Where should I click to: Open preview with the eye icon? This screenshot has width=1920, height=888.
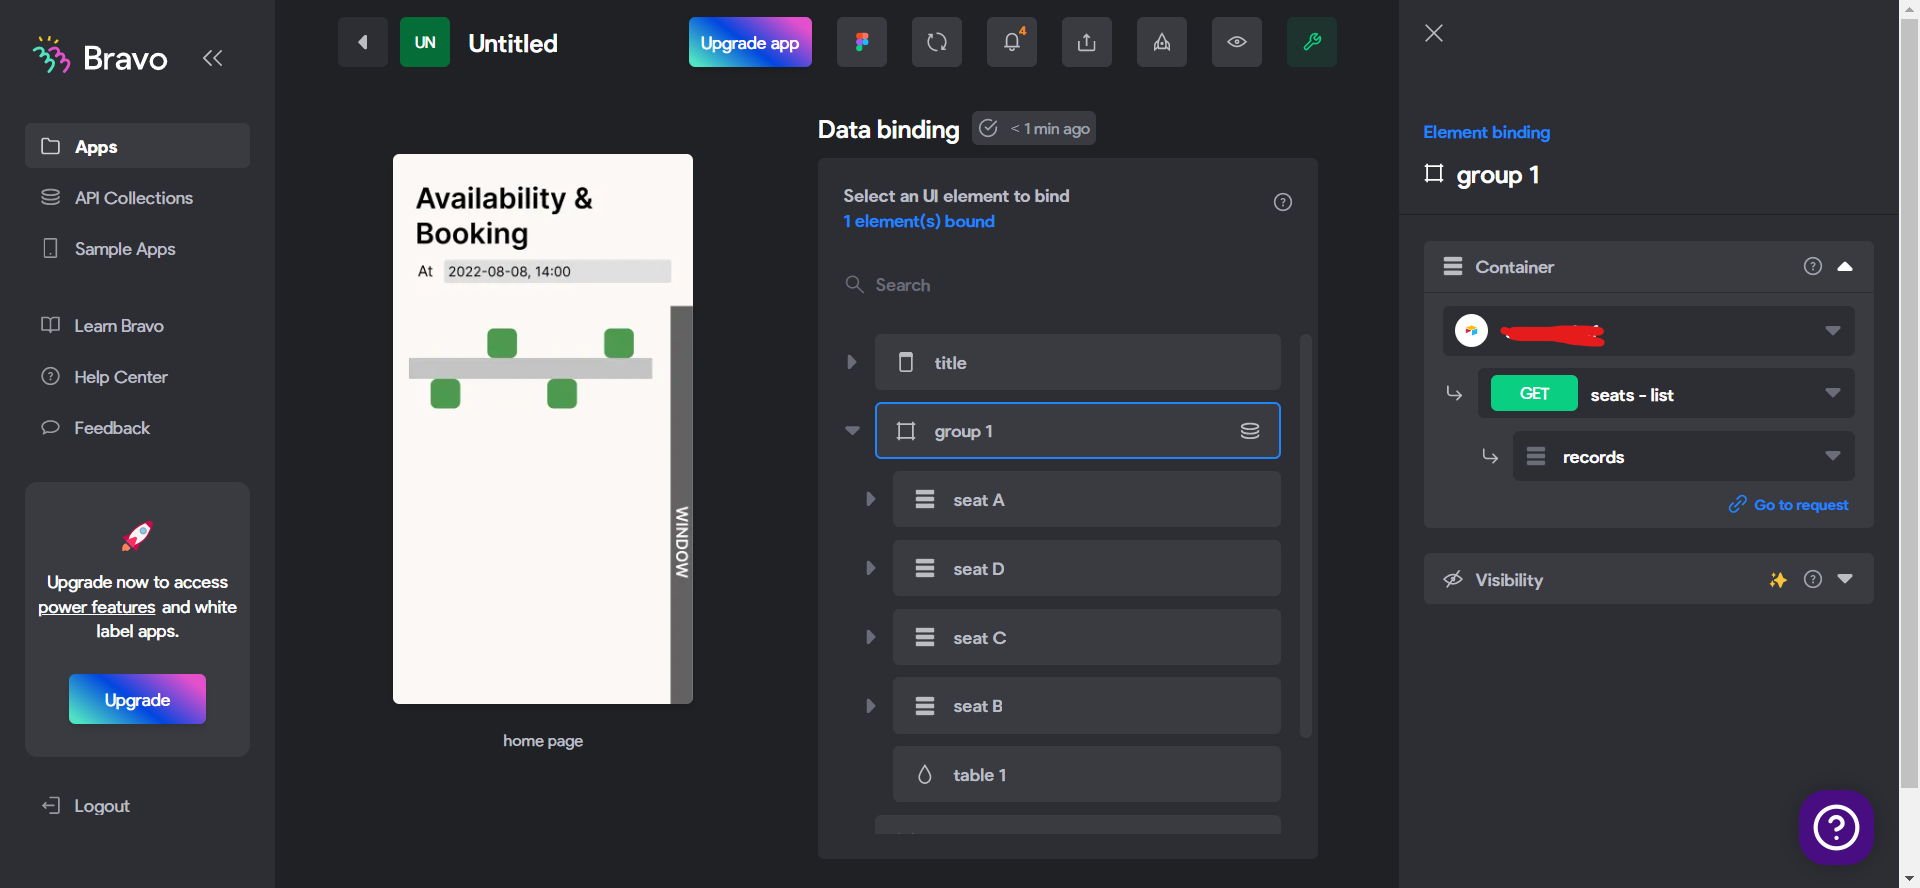tap(1236, 42)
